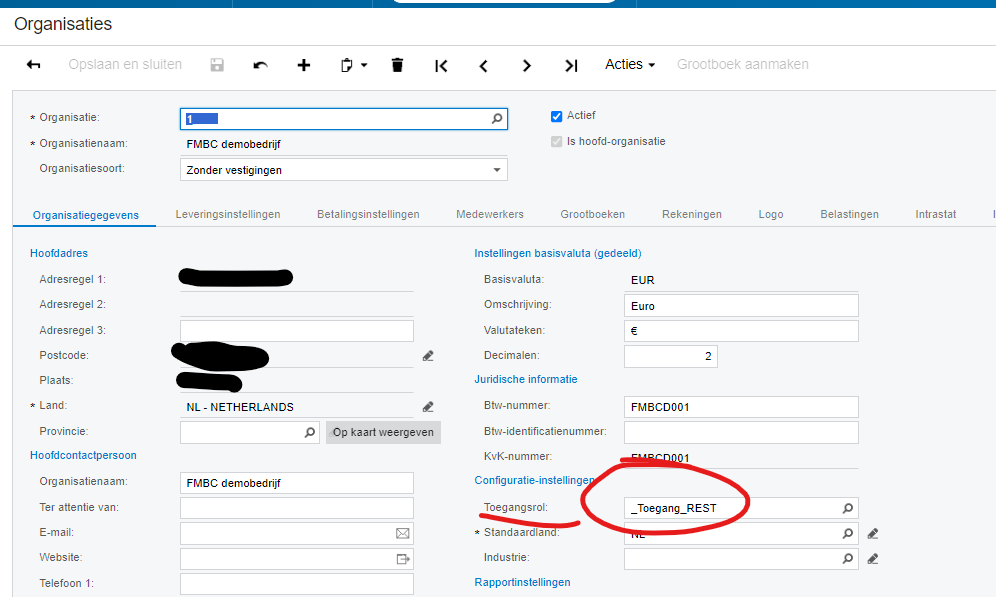
Task: Open the Belastingen tab
Action: (849, 215)
